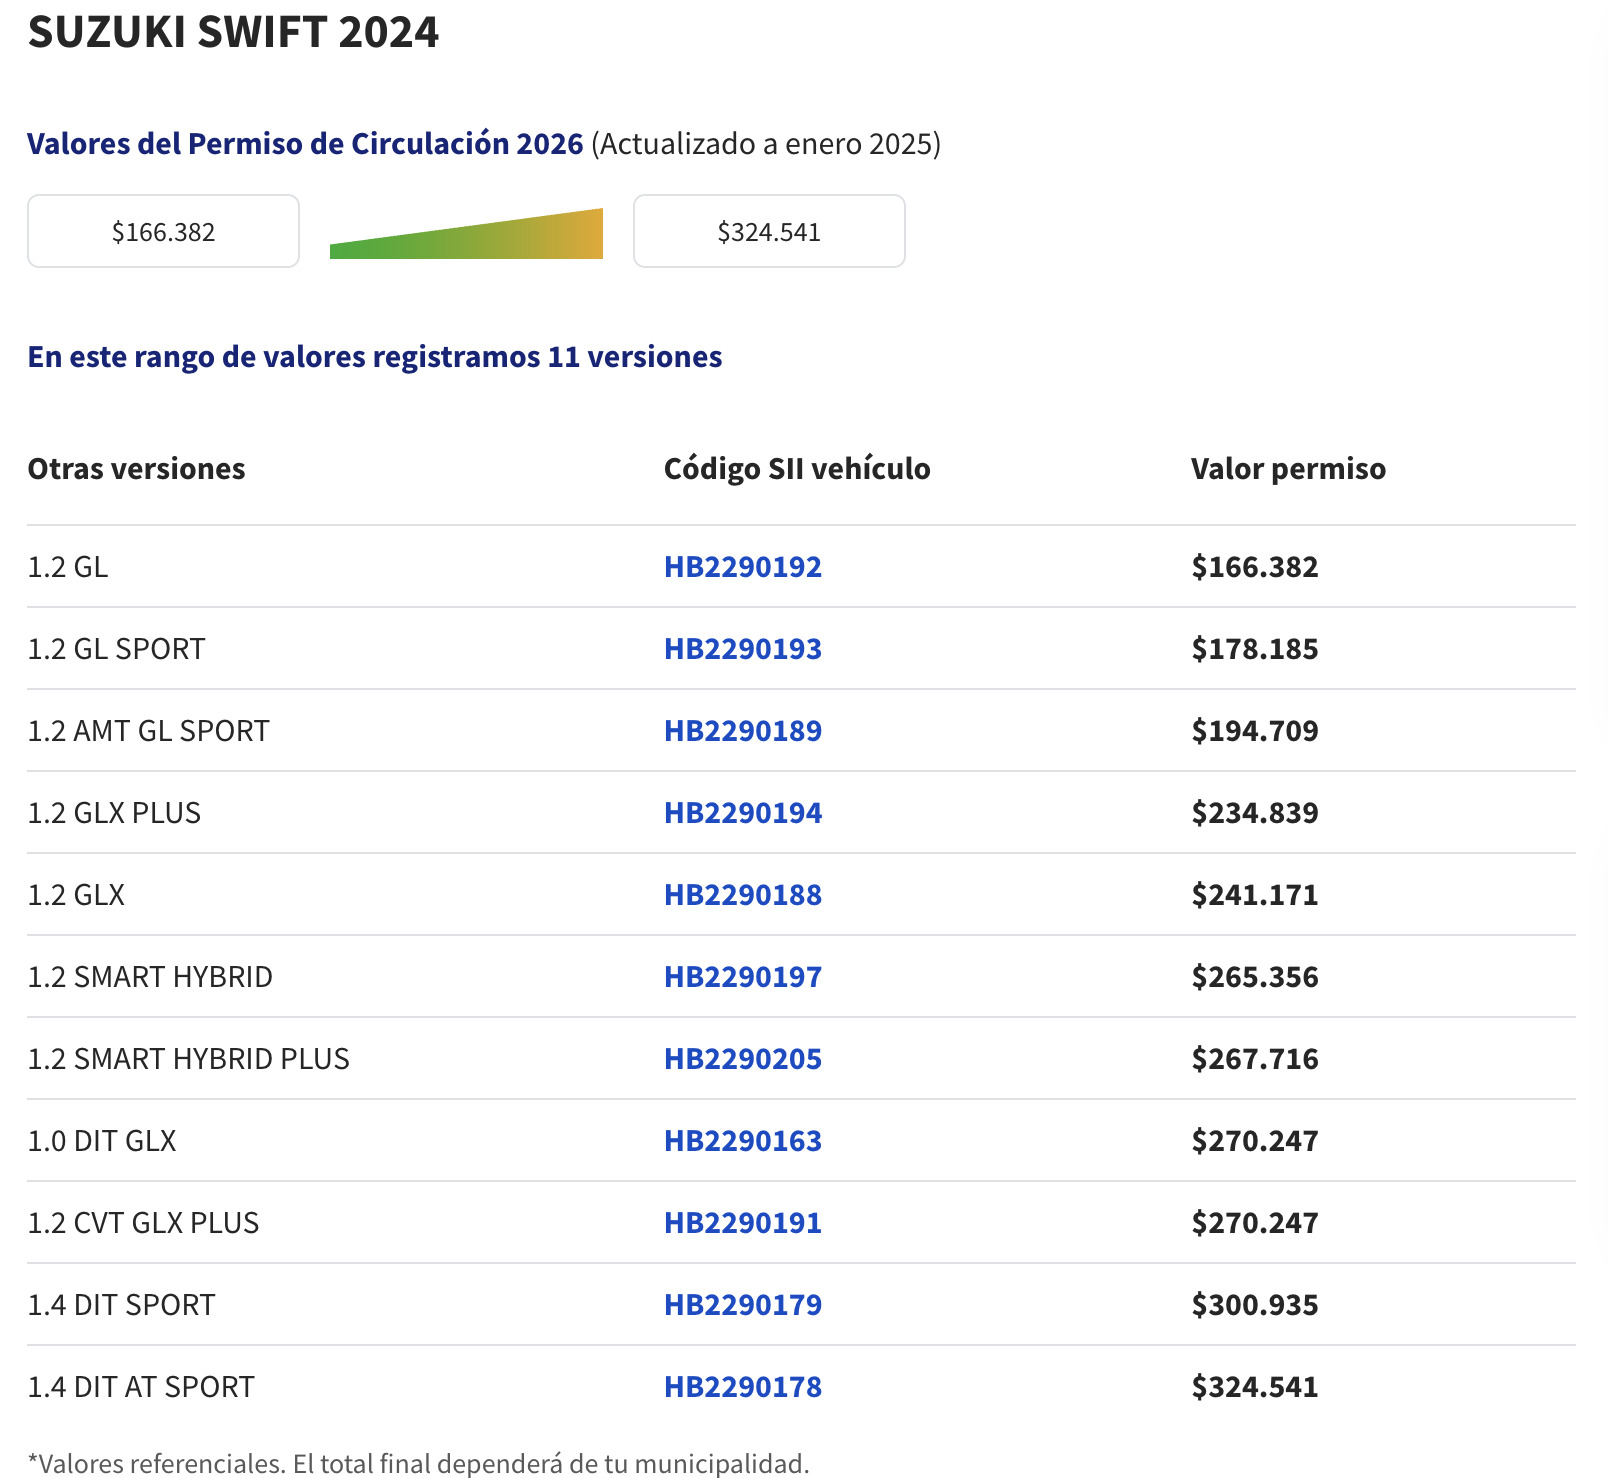1608x1478 pixels.
Task: Open HB2290179 code for 1.4 DIT Sport
Action: click(x=742, y=1305)
